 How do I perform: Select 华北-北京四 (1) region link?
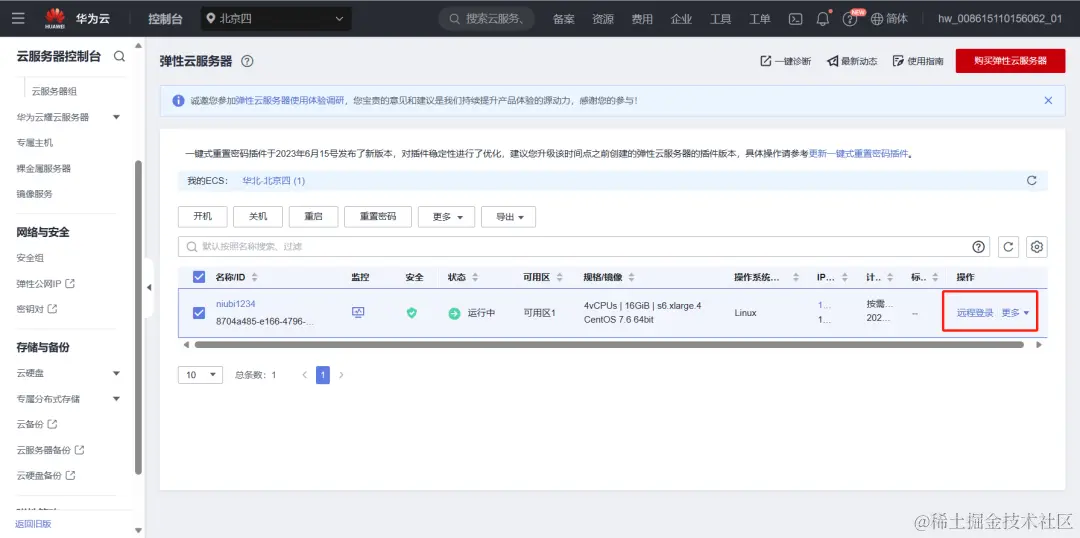coord(273,180)
